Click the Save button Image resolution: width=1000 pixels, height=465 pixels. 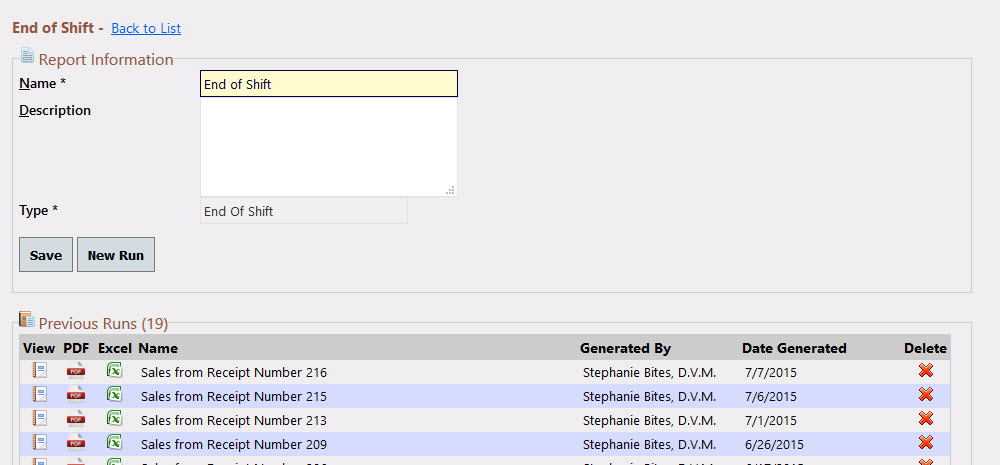pos(46,255)
